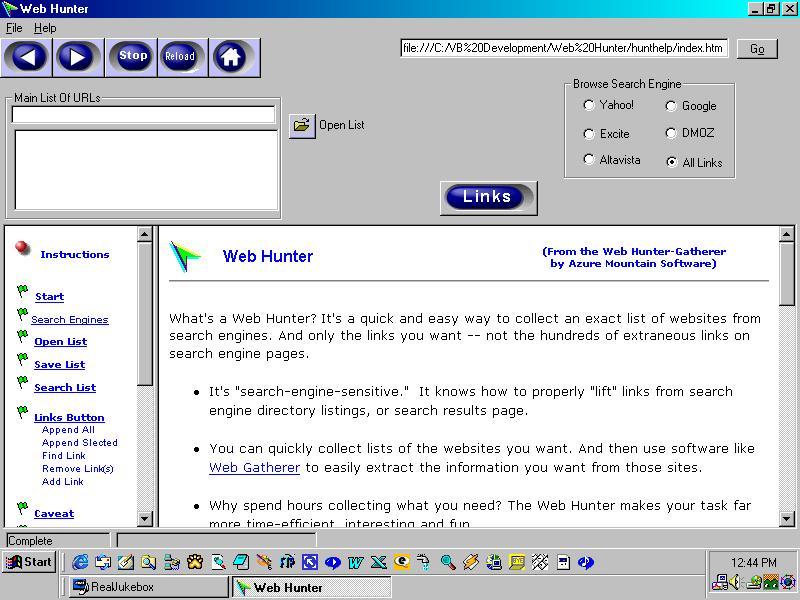The image size is (800, 600).
Task: Open the Open List help link
Action: tap(60, 342)
